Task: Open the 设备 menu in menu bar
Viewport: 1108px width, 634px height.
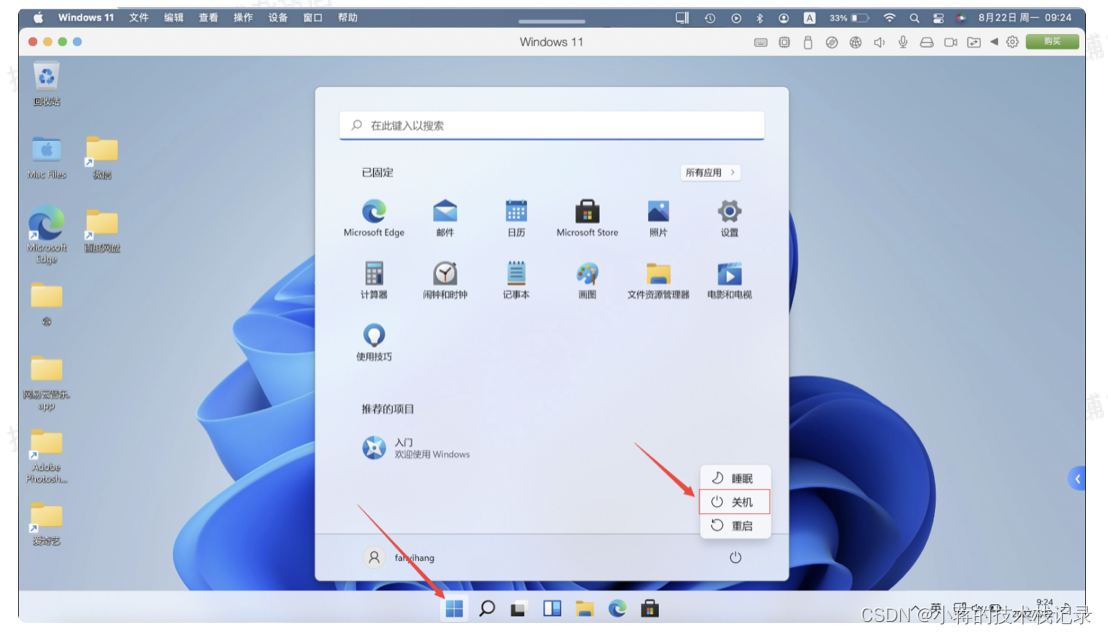Action: pyautogui.click(x=278, y=18)
